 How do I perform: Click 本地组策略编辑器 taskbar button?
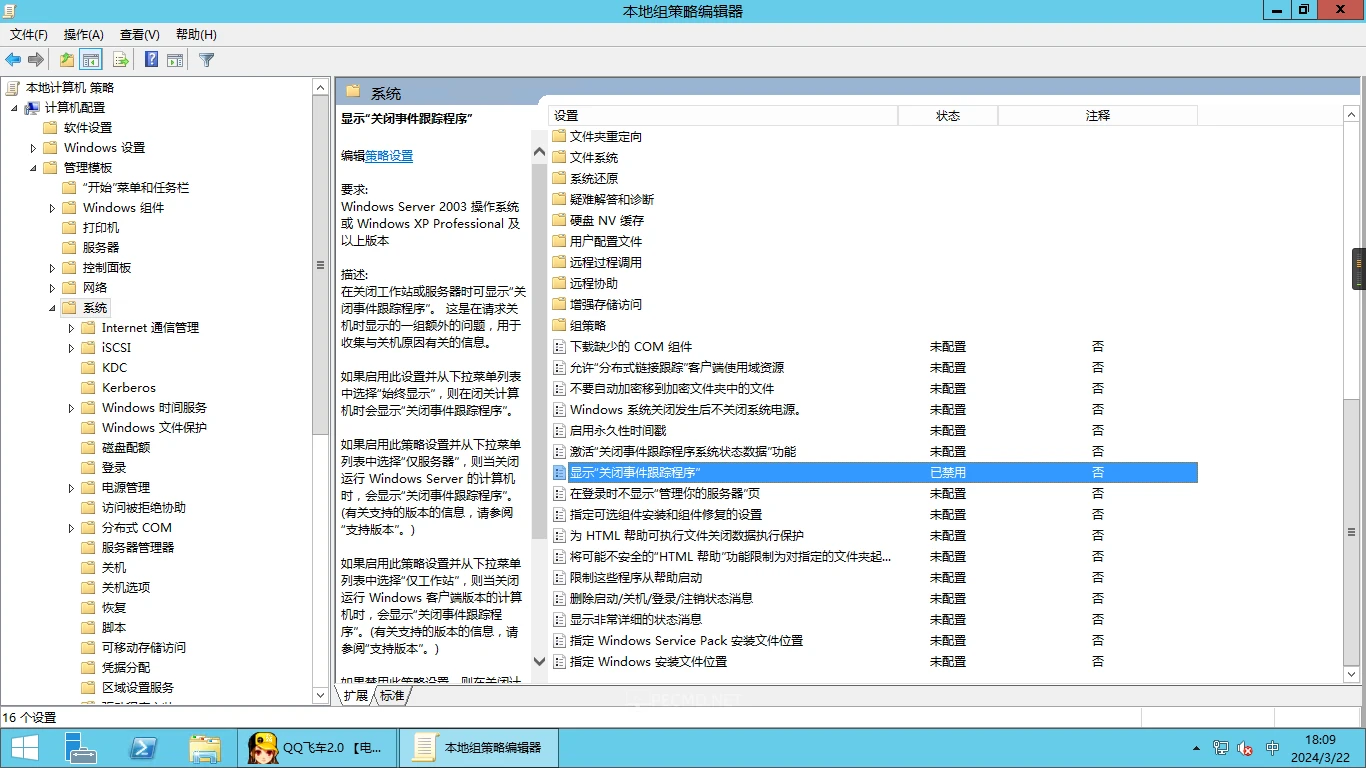478,747
